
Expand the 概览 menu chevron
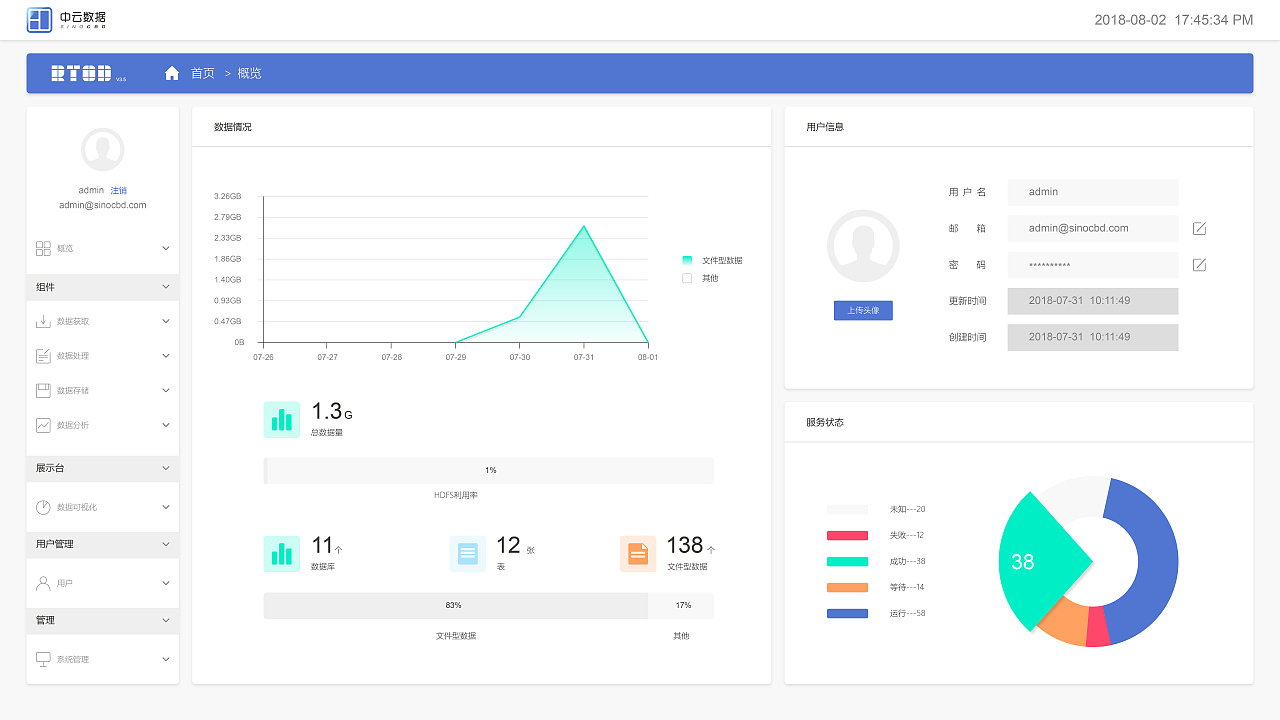click(166, 248)
